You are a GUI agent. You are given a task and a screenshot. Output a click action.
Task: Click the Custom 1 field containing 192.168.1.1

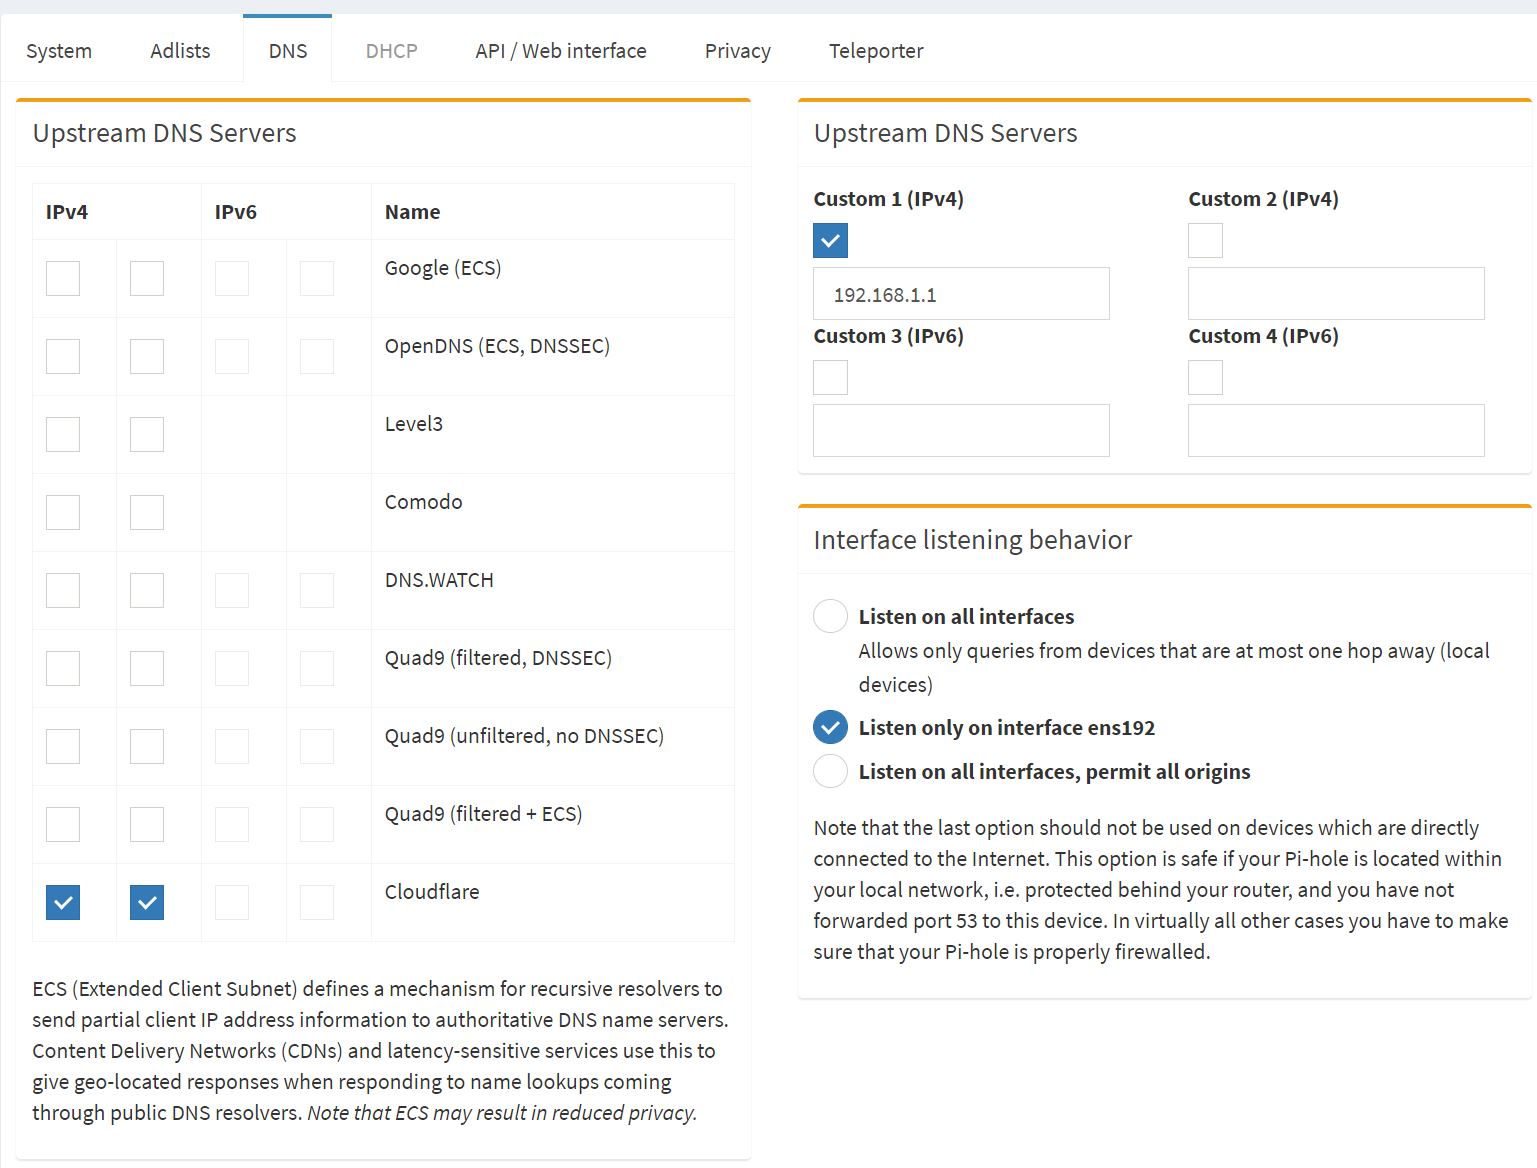coord(961,294)
